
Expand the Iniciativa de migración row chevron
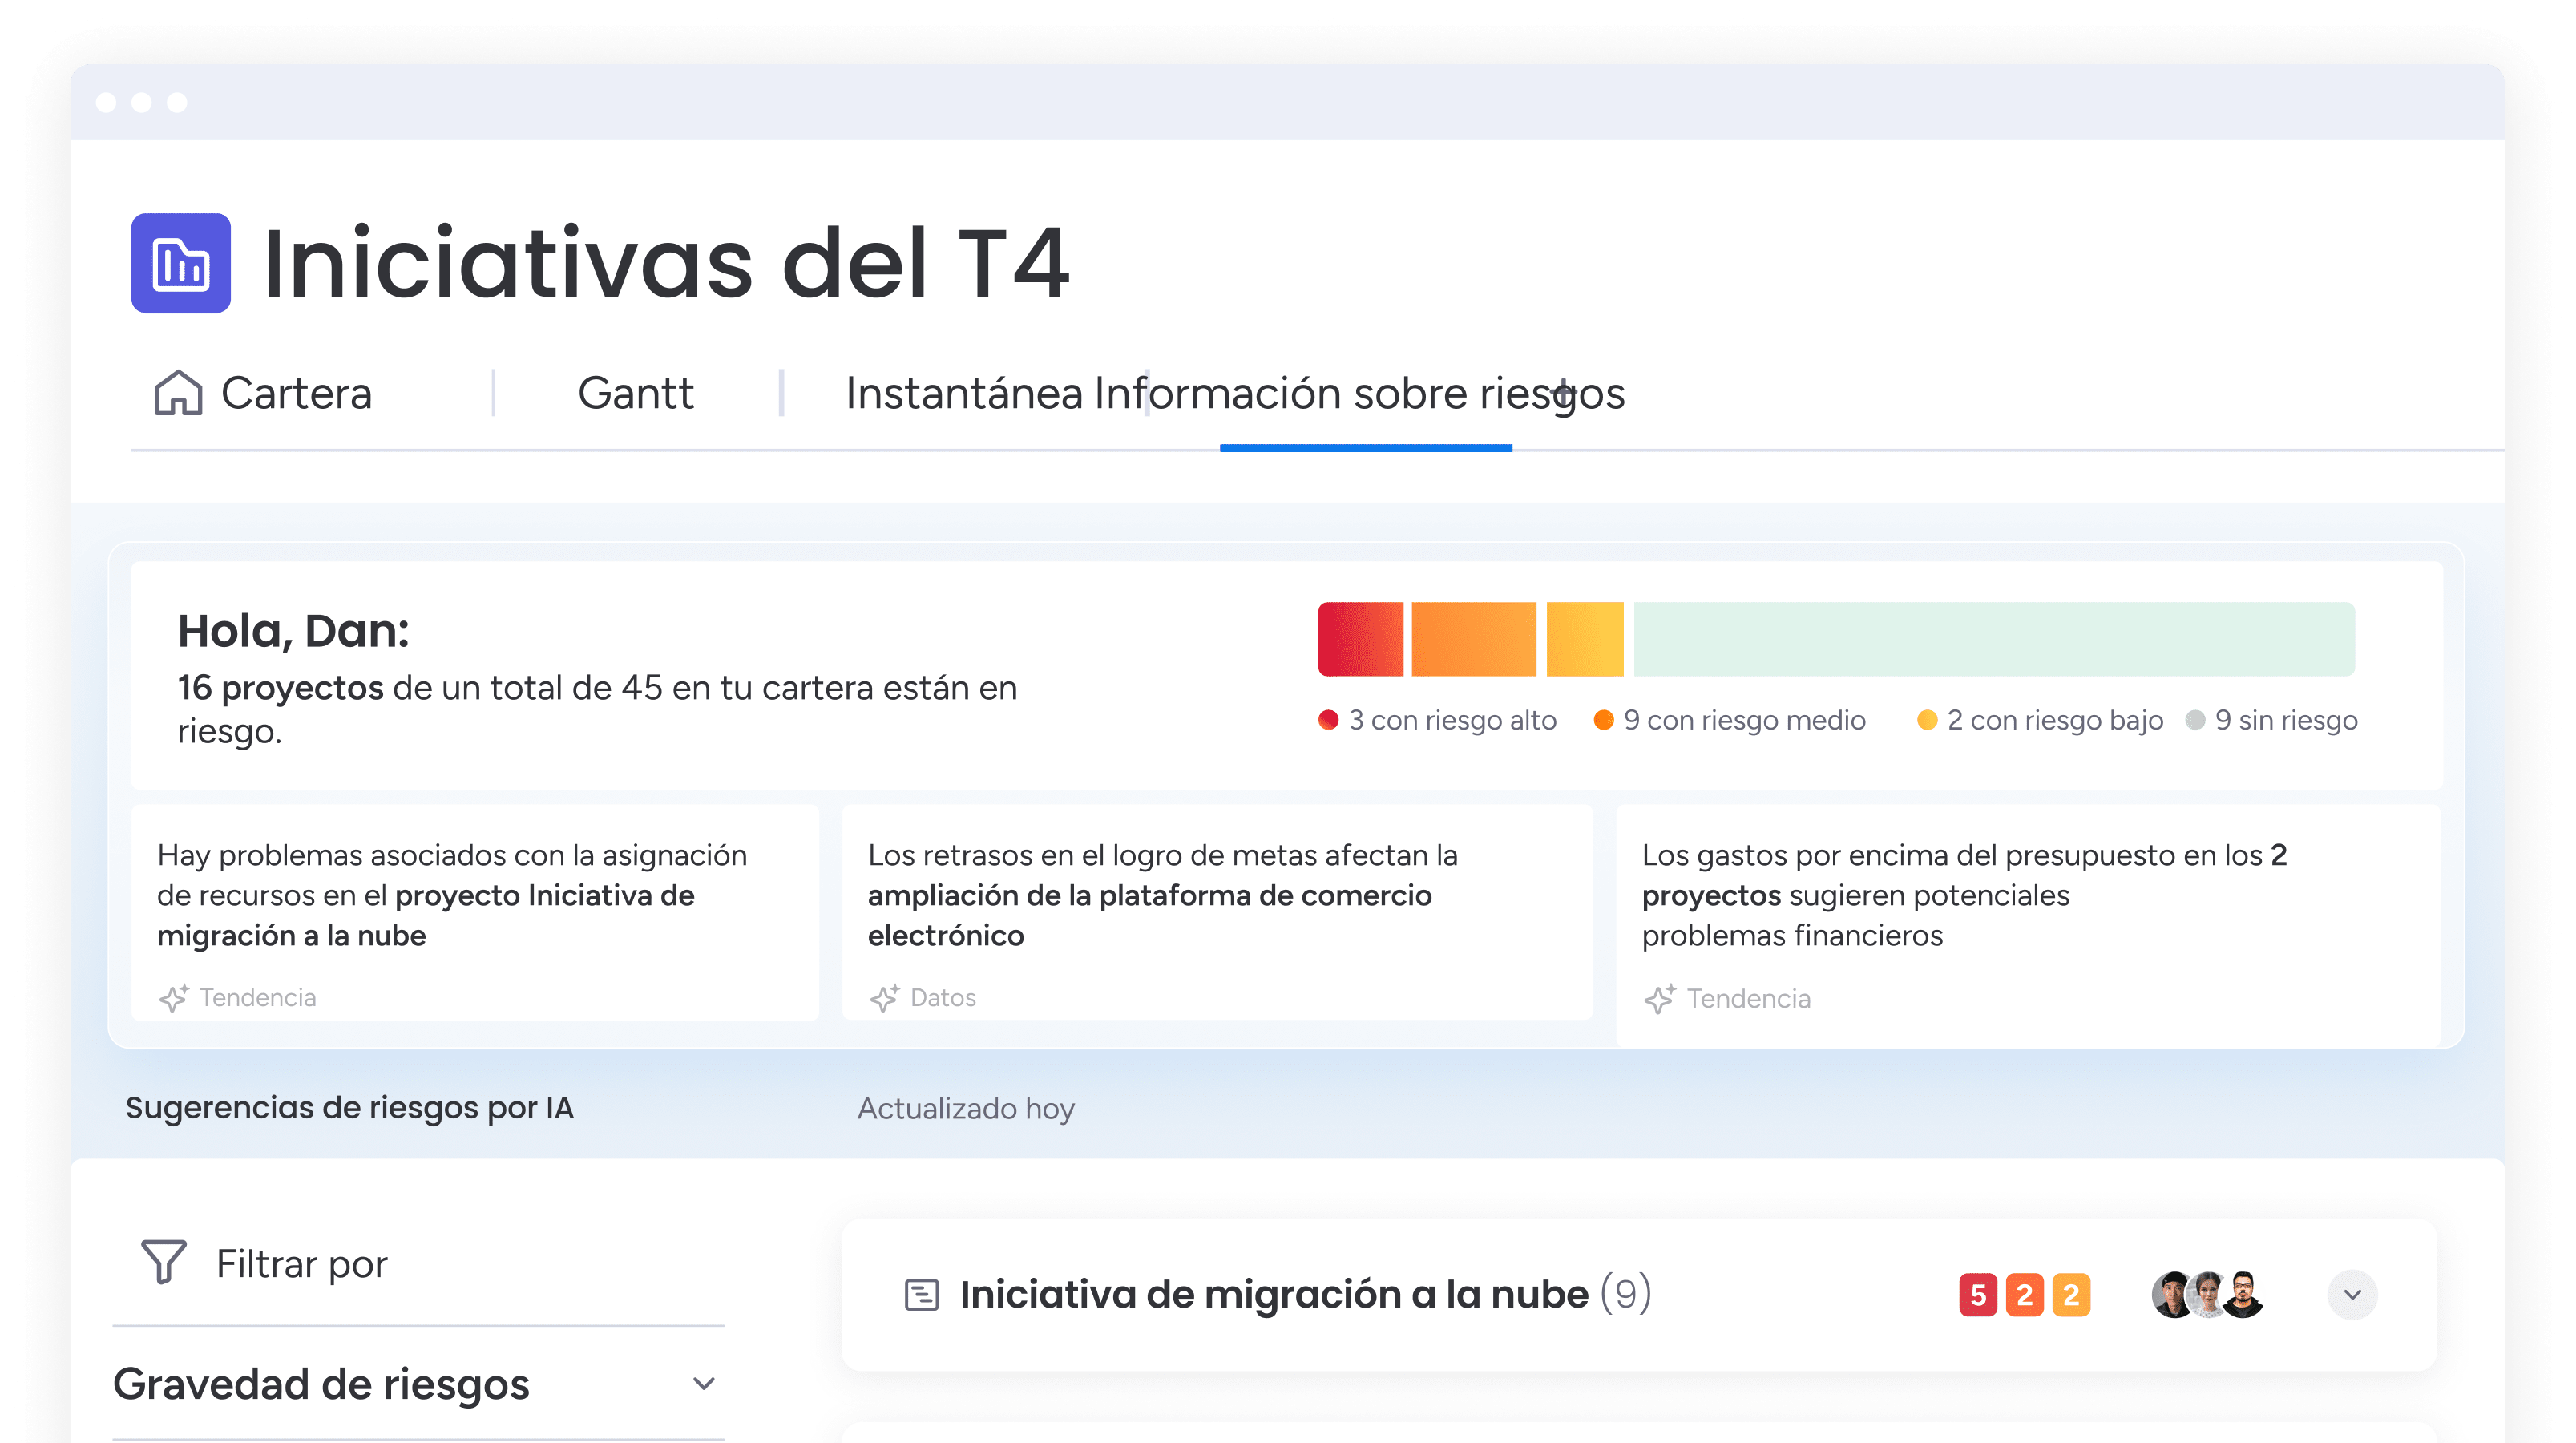[x=2352, y=1296]
